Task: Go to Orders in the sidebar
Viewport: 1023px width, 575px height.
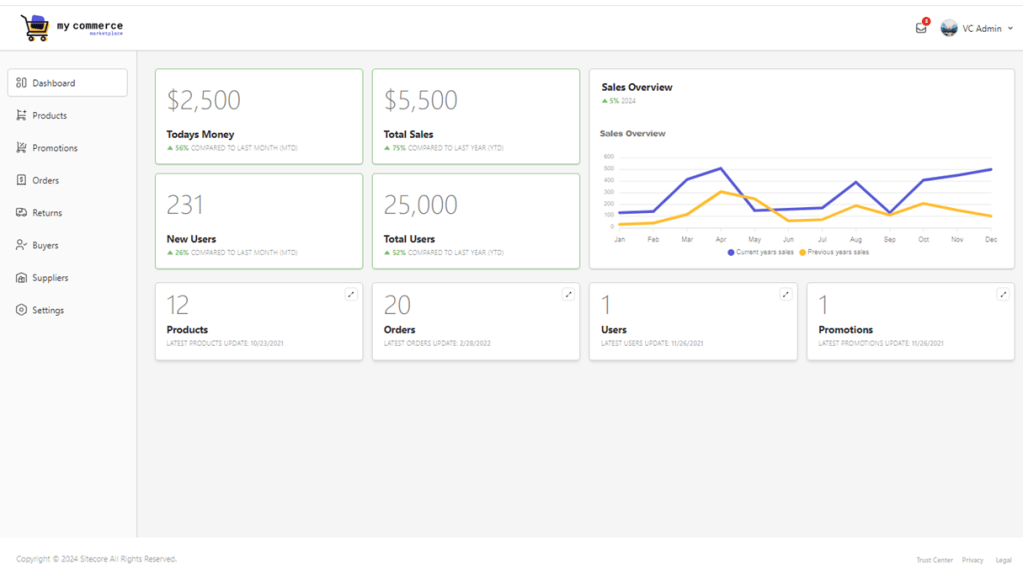Action: click(45, 181)
